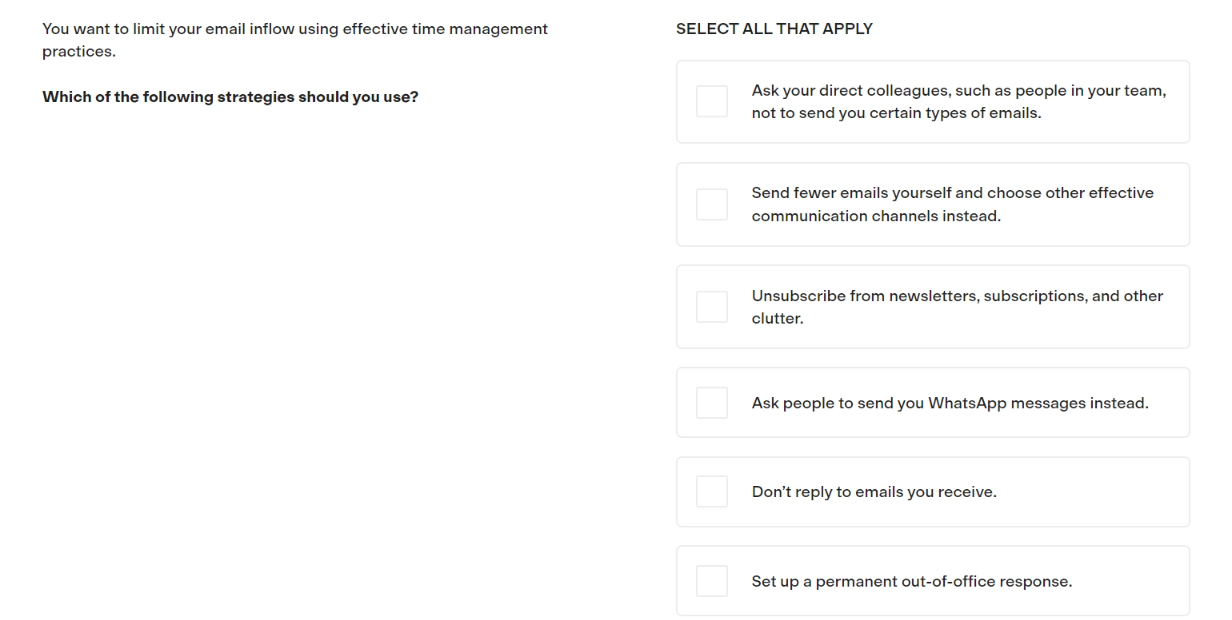Check the box for asking direct colleagues

(712, 101)
